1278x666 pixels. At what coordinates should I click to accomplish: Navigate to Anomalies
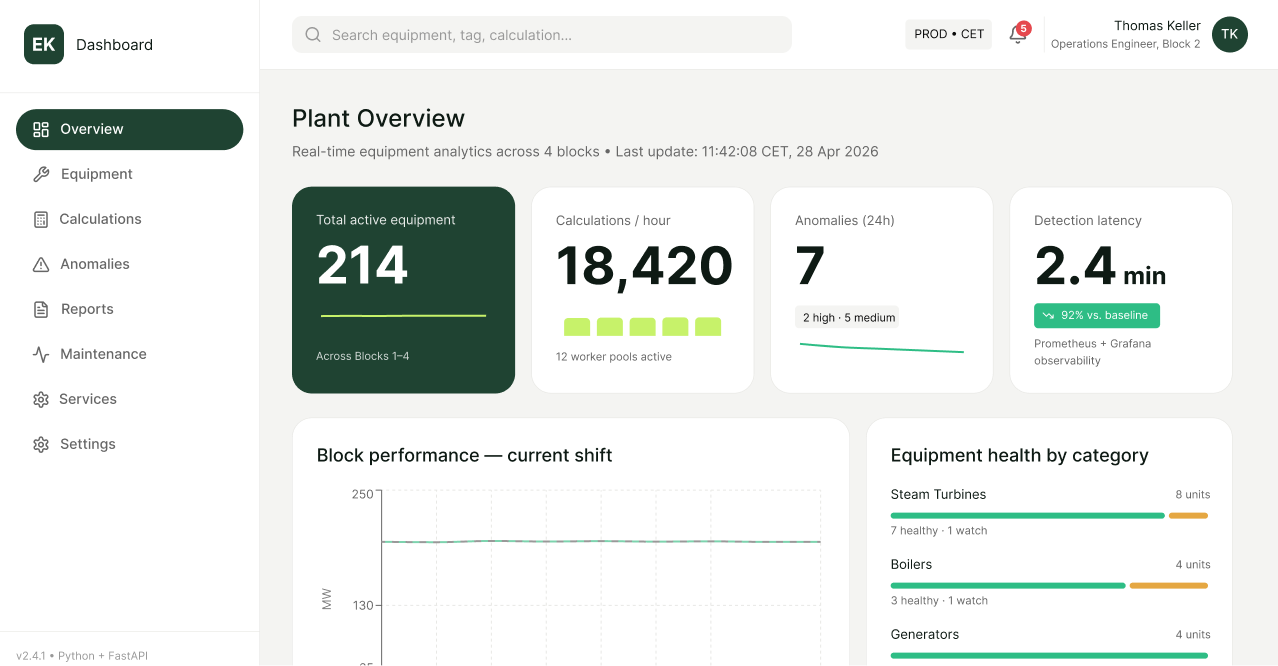click(x=130, y=264)
